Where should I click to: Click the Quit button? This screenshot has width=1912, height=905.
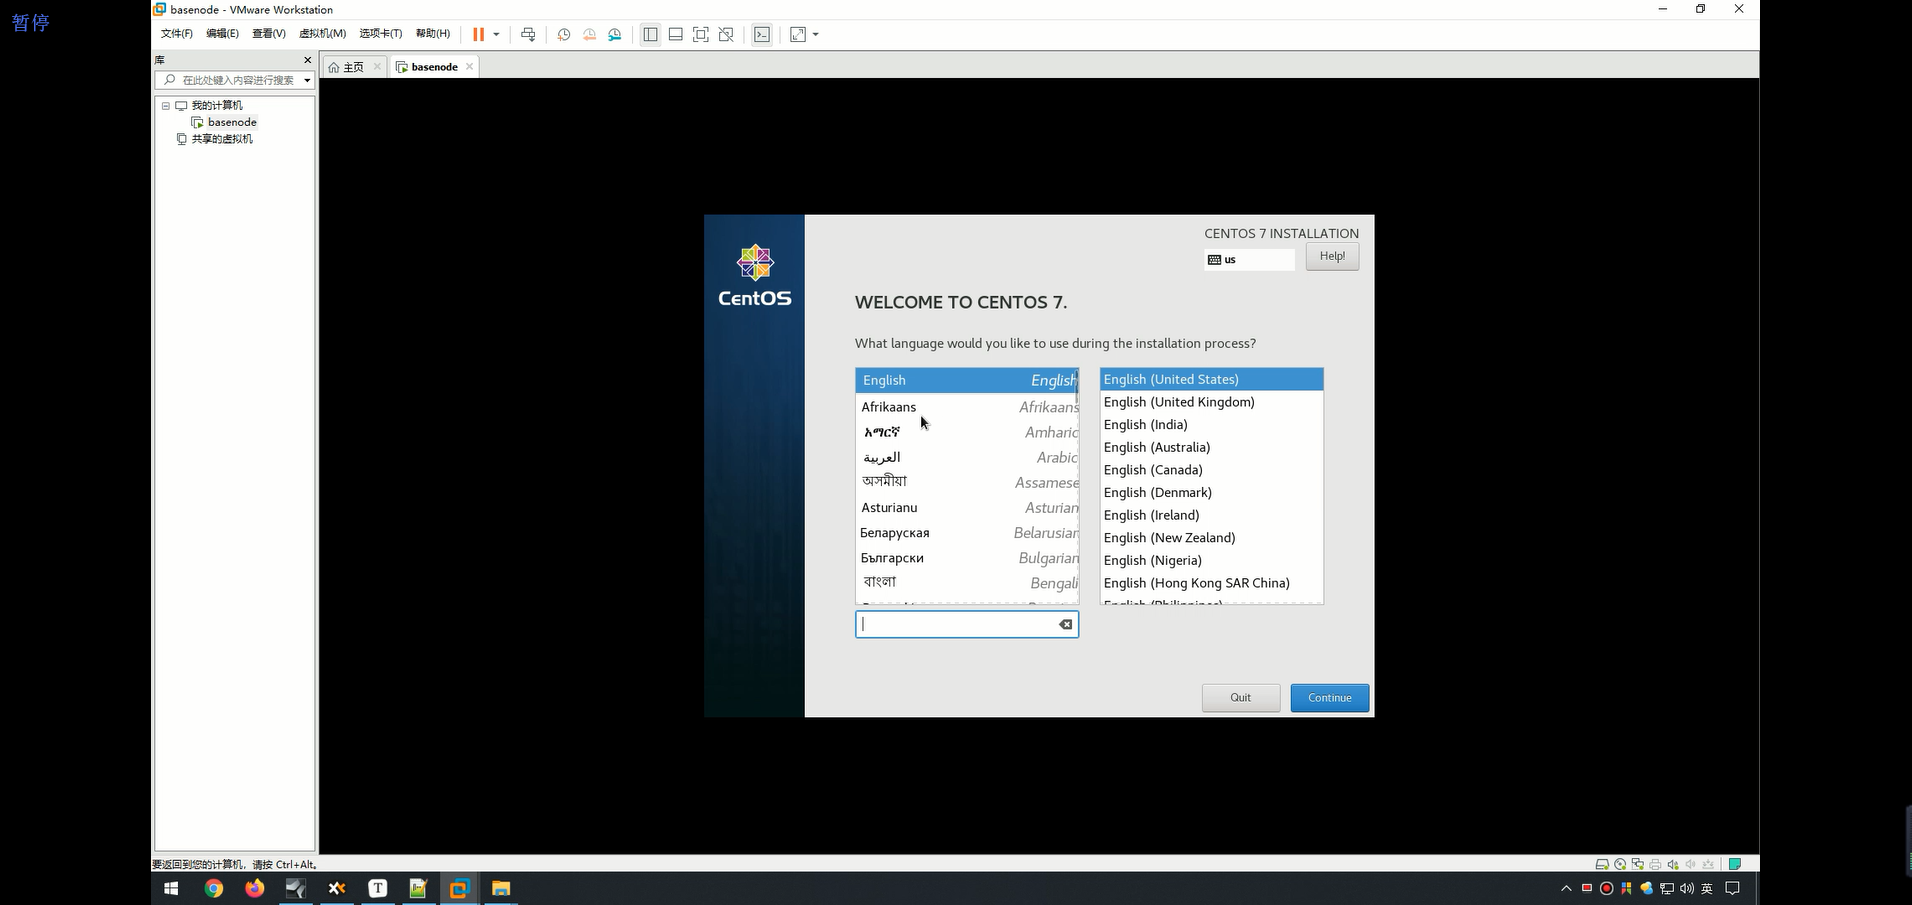coord(1241,698)
